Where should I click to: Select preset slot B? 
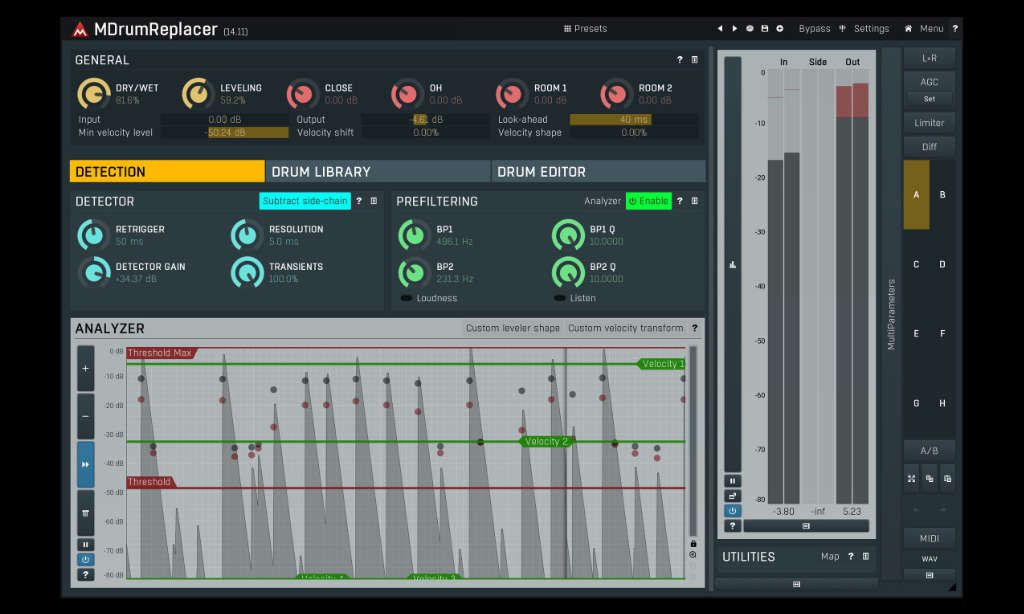942,195
